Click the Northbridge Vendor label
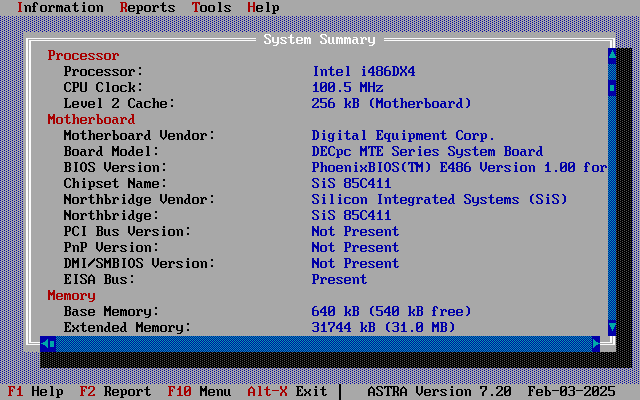Screen dimensions: 640x400 coord(139,199)
